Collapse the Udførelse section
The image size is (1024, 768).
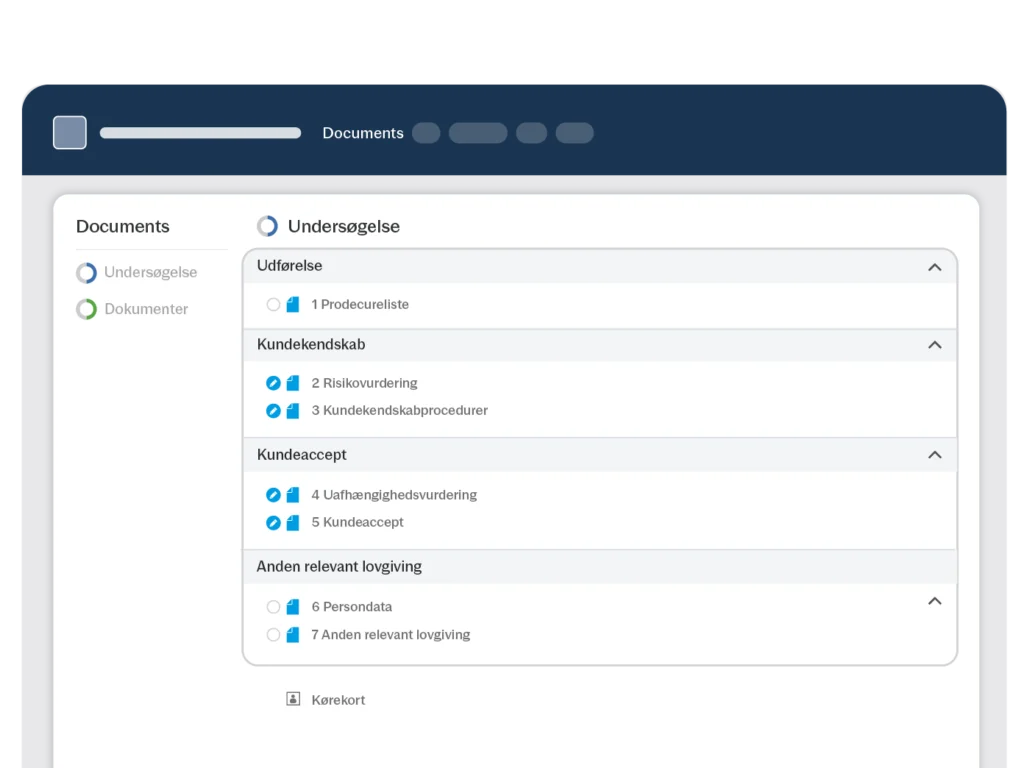pyautogui.click(x=934, y=267)
